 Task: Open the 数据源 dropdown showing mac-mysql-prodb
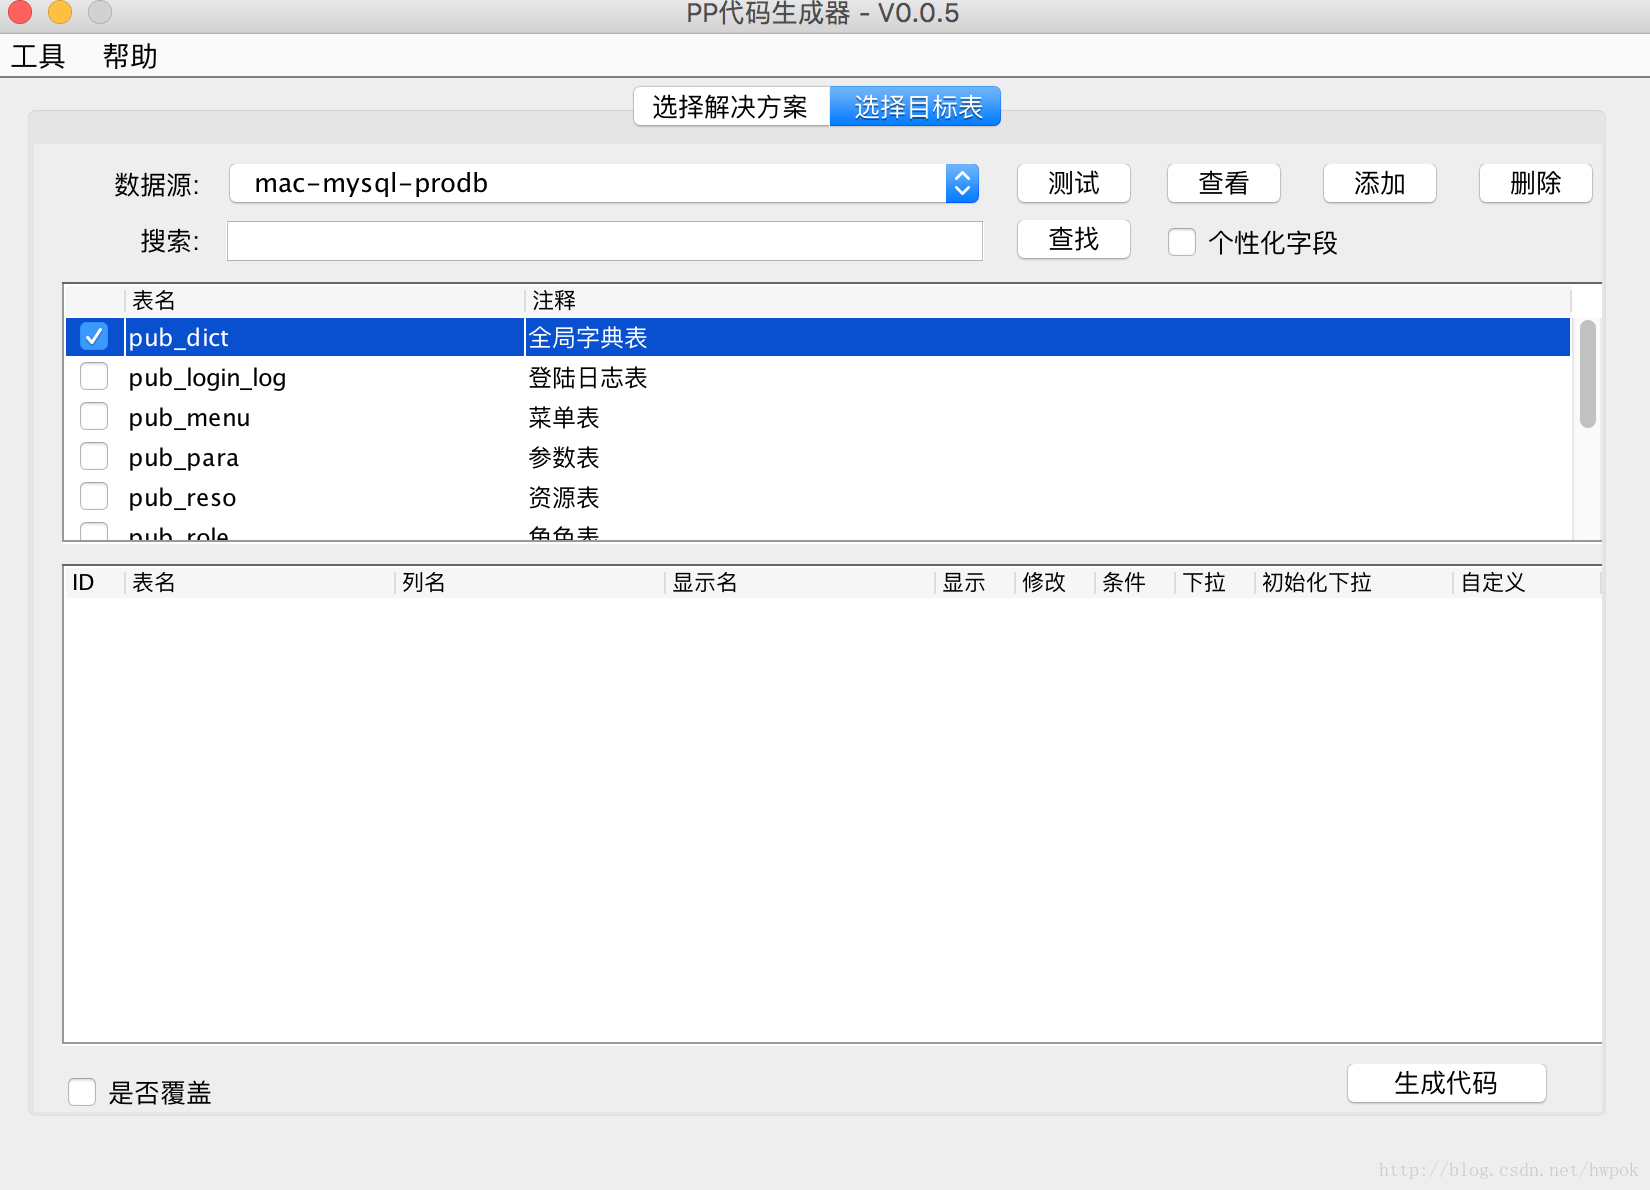604,183
